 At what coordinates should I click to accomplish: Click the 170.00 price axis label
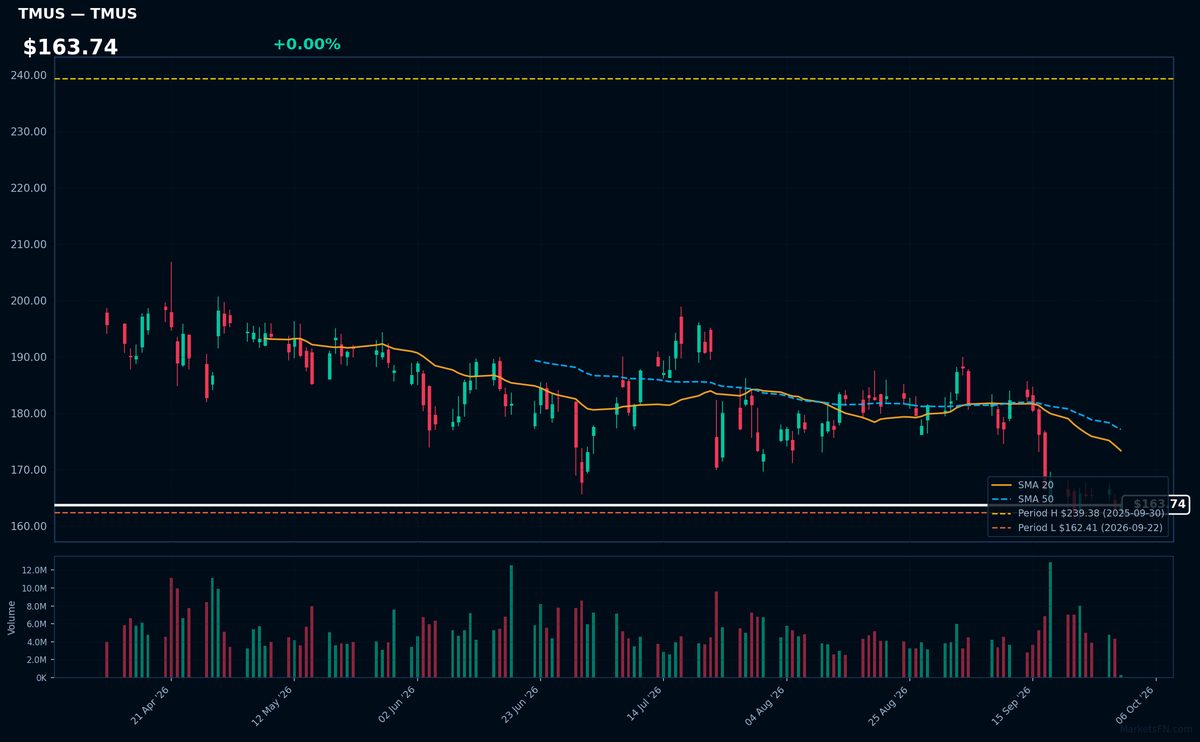tap(29, 470)
